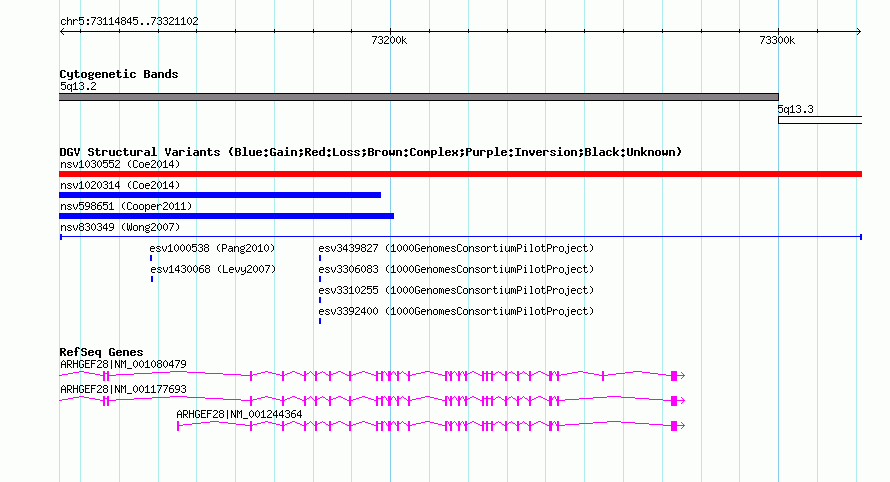
Task: Click the DGV Structural Variants track title
Action: pyautogui.click(x=370, y=152)
